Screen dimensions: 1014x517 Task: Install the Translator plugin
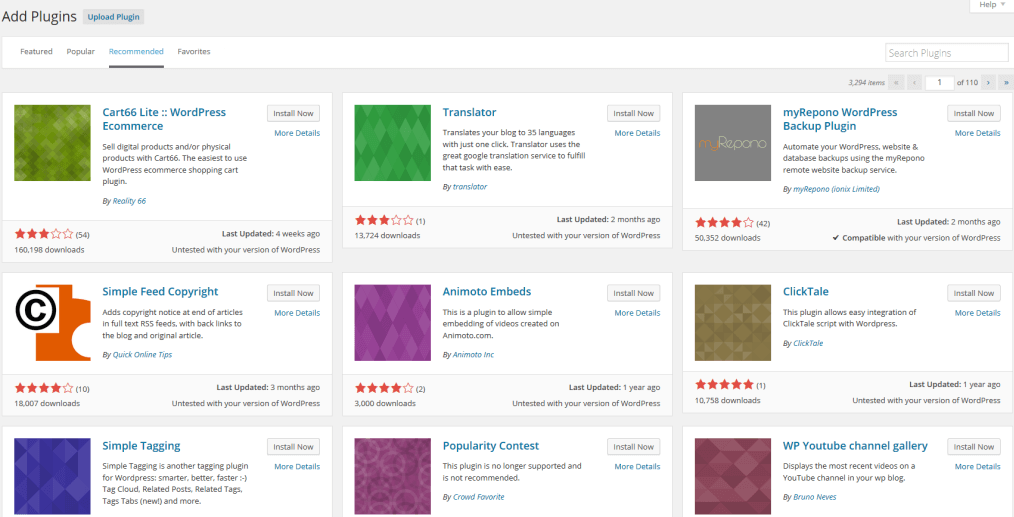click(x=634, y=113)
